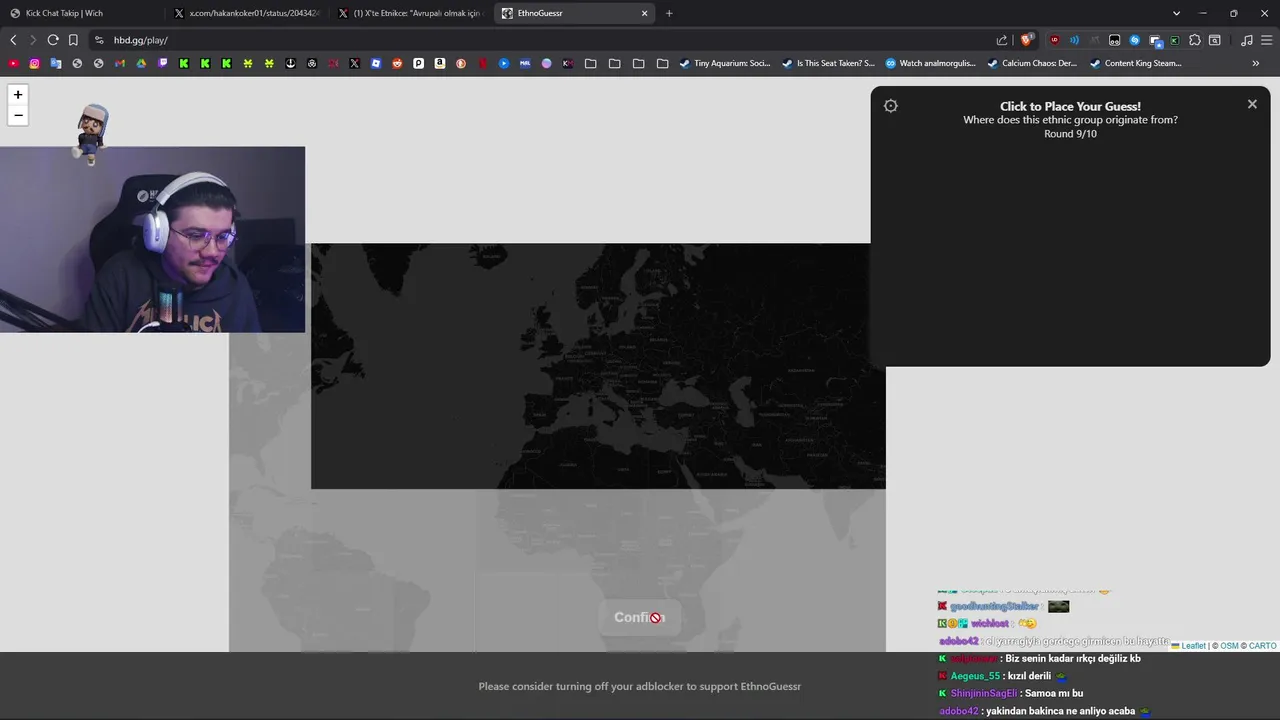
Task: Open the sidebar search panel icon
Action: pyautogui.click(x=1214, y=40)
